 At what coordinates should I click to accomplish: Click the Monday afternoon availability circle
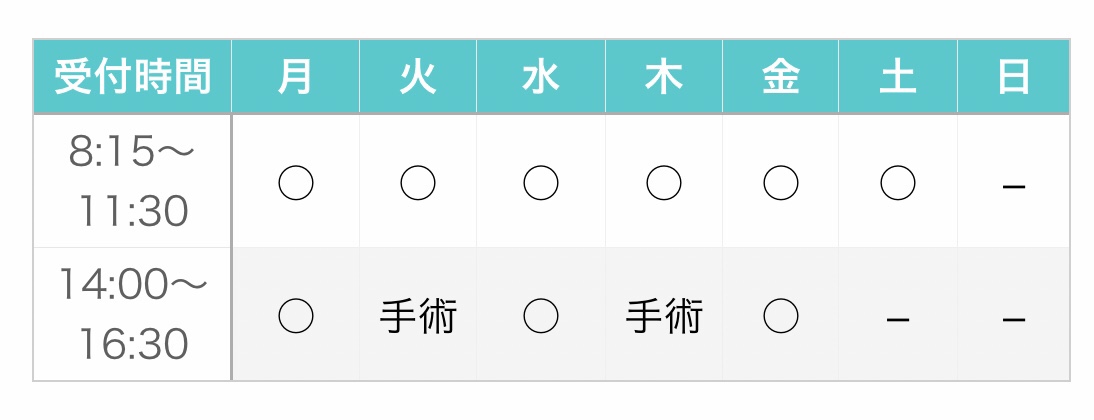[x=295, y=316]
